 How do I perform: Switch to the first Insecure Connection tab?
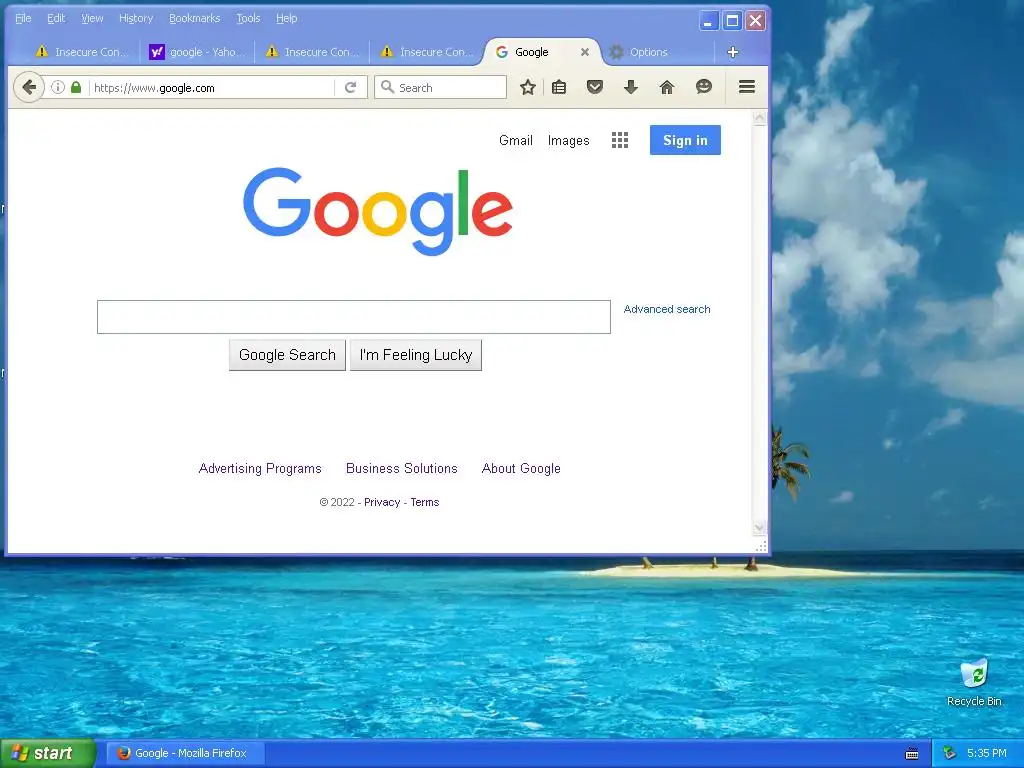(82, 52)
